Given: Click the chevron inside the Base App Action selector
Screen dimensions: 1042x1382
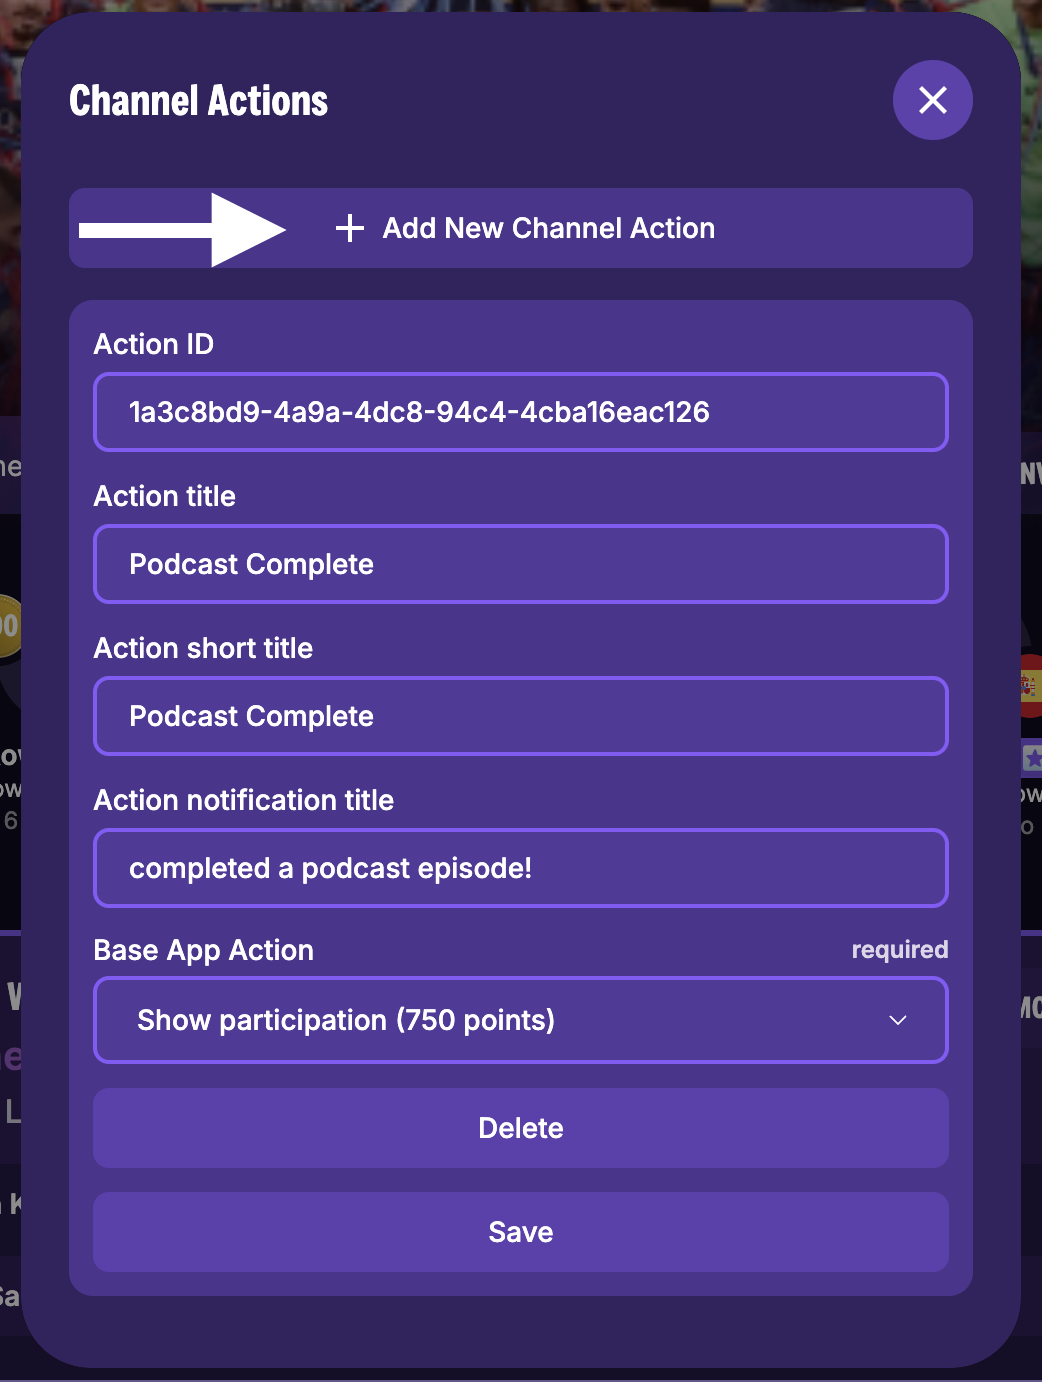Looking at the screenshot, I should pyautogui.click(x=897, y=1021).
